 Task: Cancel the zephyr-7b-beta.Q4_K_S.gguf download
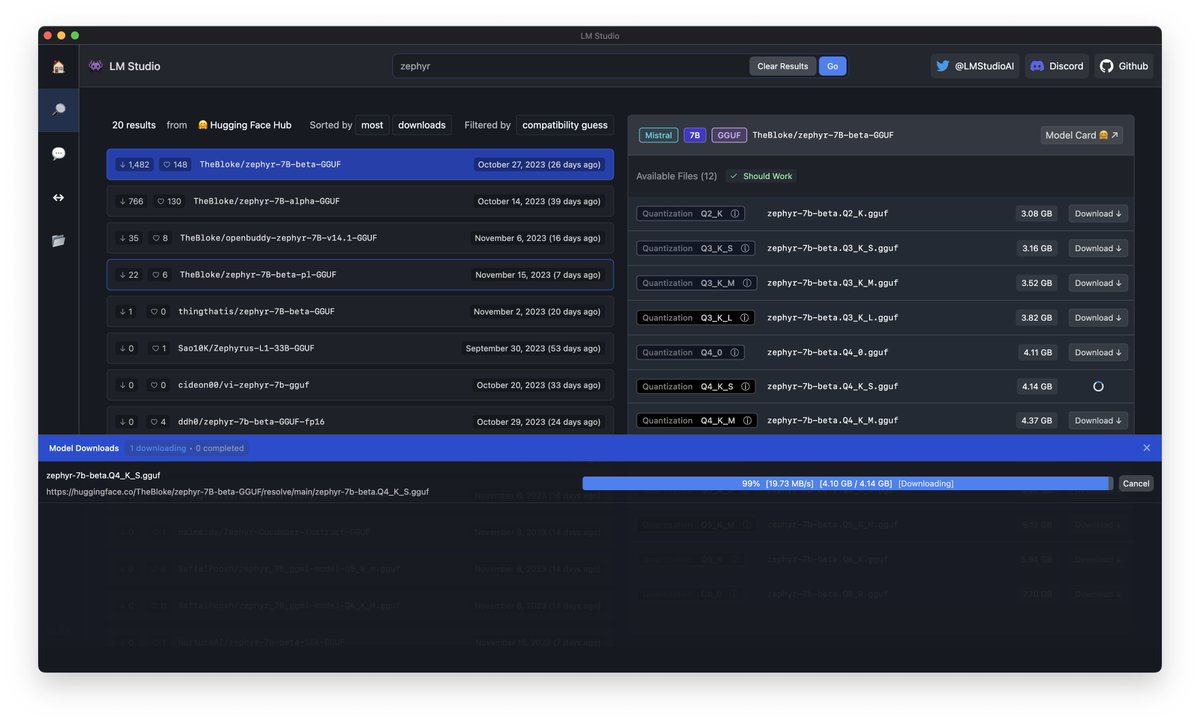[1135, 483]
